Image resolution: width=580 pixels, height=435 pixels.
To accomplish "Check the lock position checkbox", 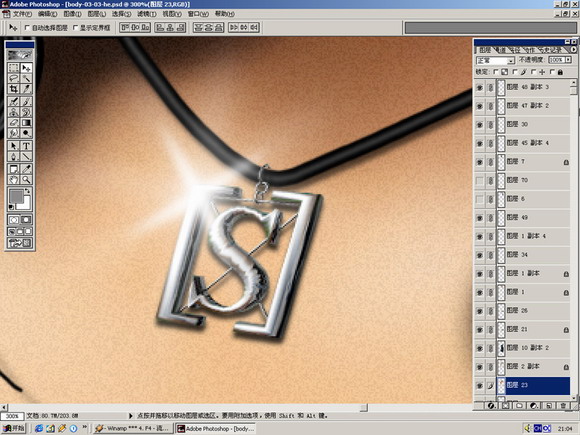I will coord(533,72).
